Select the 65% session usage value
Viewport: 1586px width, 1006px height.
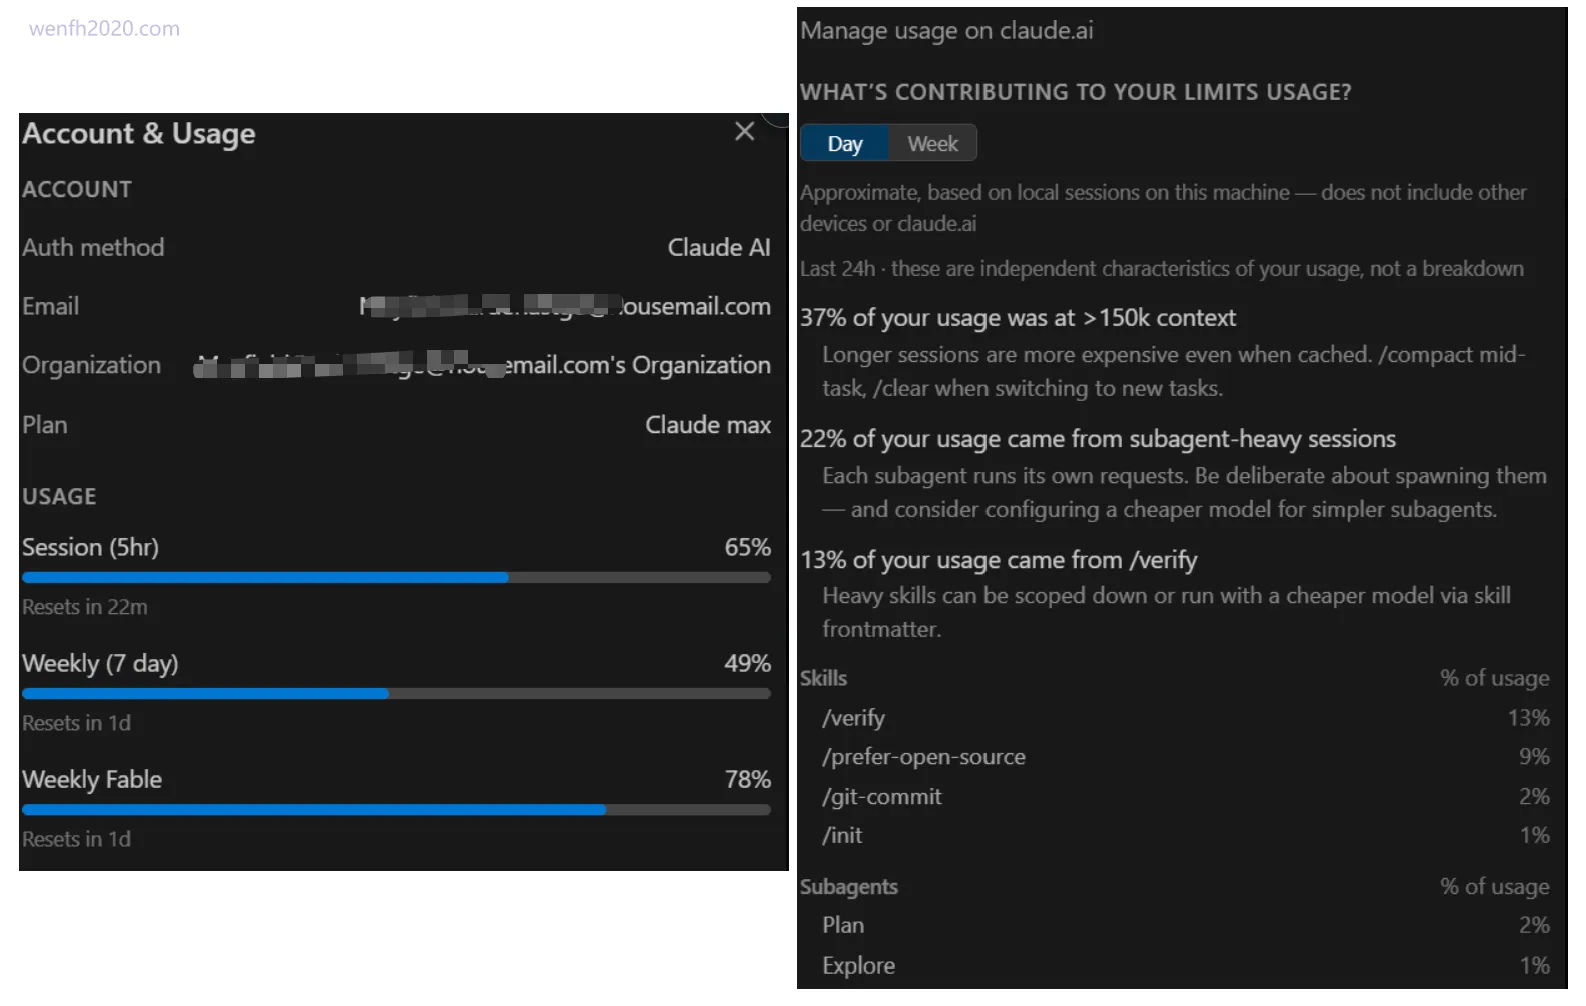748,548
